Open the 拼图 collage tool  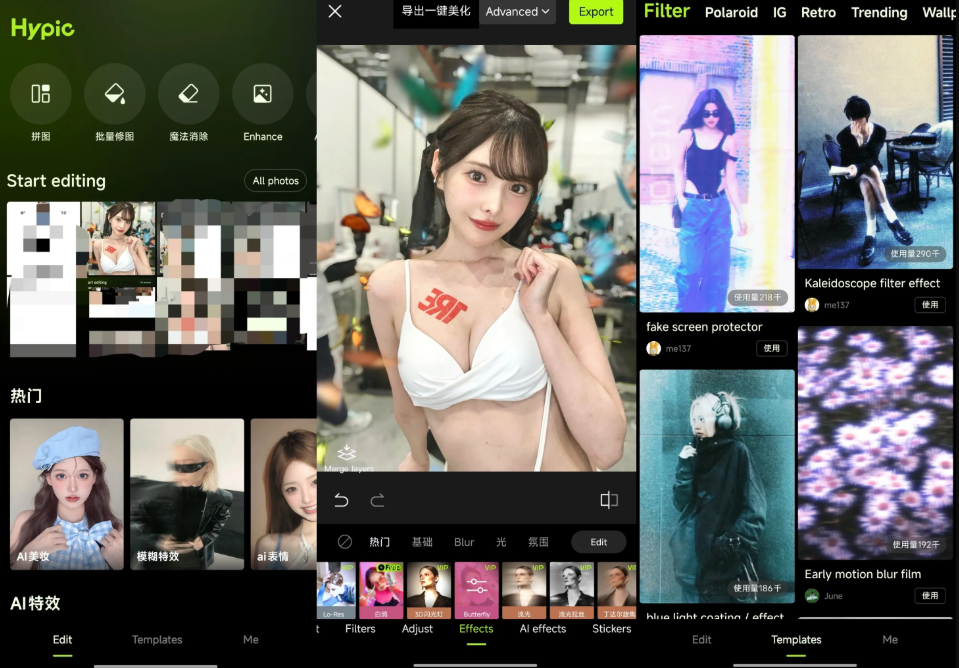click(40, 95)
